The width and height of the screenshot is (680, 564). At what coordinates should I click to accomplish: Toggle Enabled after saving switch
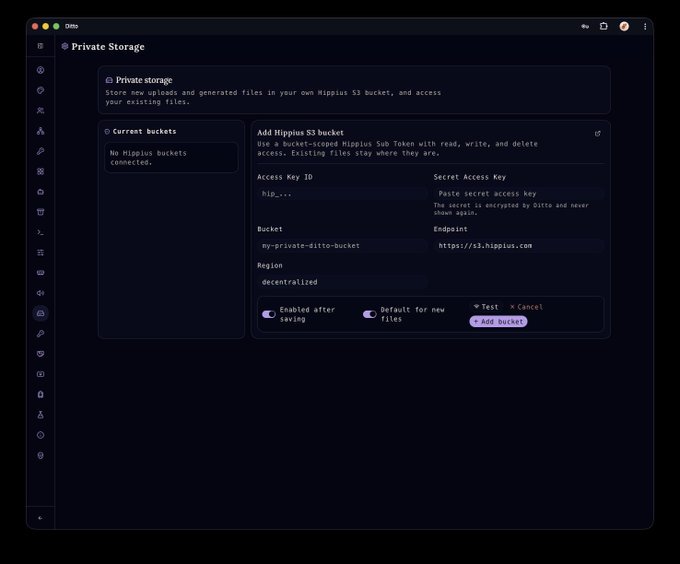coord(268,314)
